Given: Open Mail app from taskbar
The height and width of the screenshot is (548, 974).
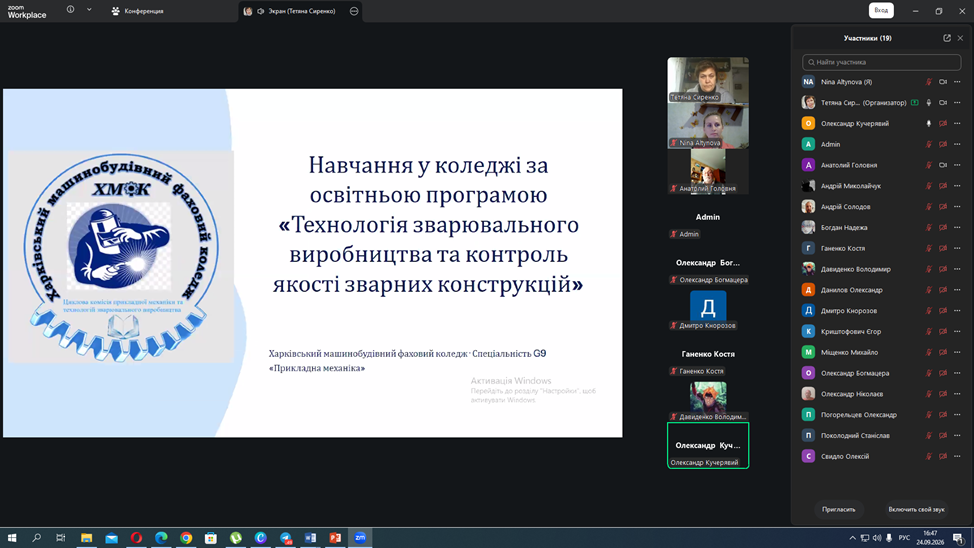Looking at the screenshot, I should click(111, 538).
